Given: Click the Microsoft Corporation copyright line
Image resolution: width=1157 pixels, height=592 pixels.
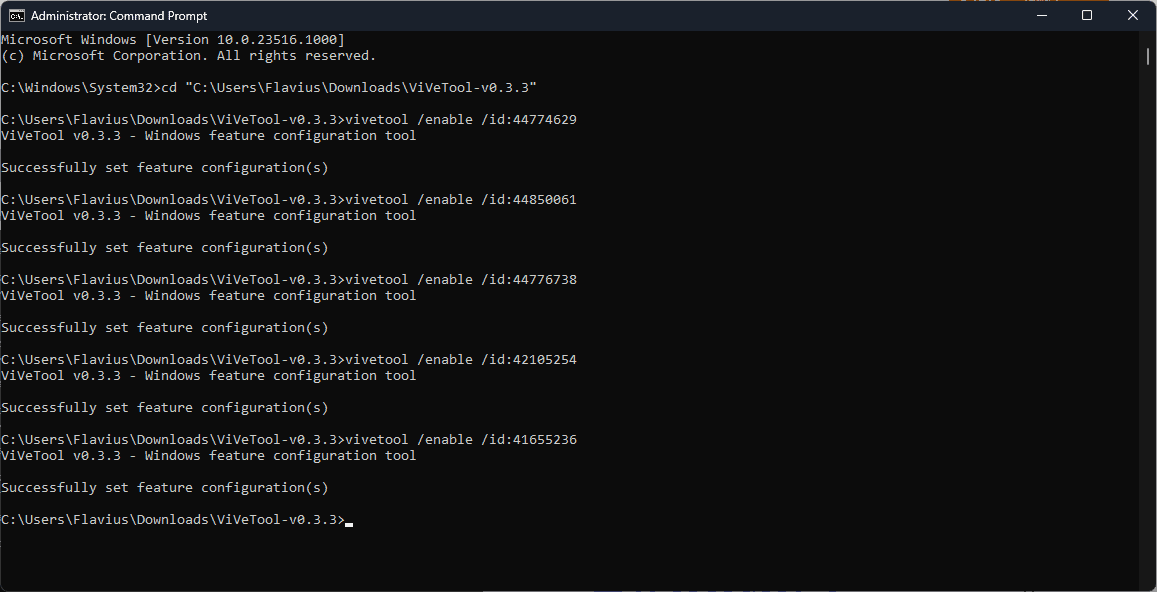Looking at the screenshot, I should click(x=189, y=56).
